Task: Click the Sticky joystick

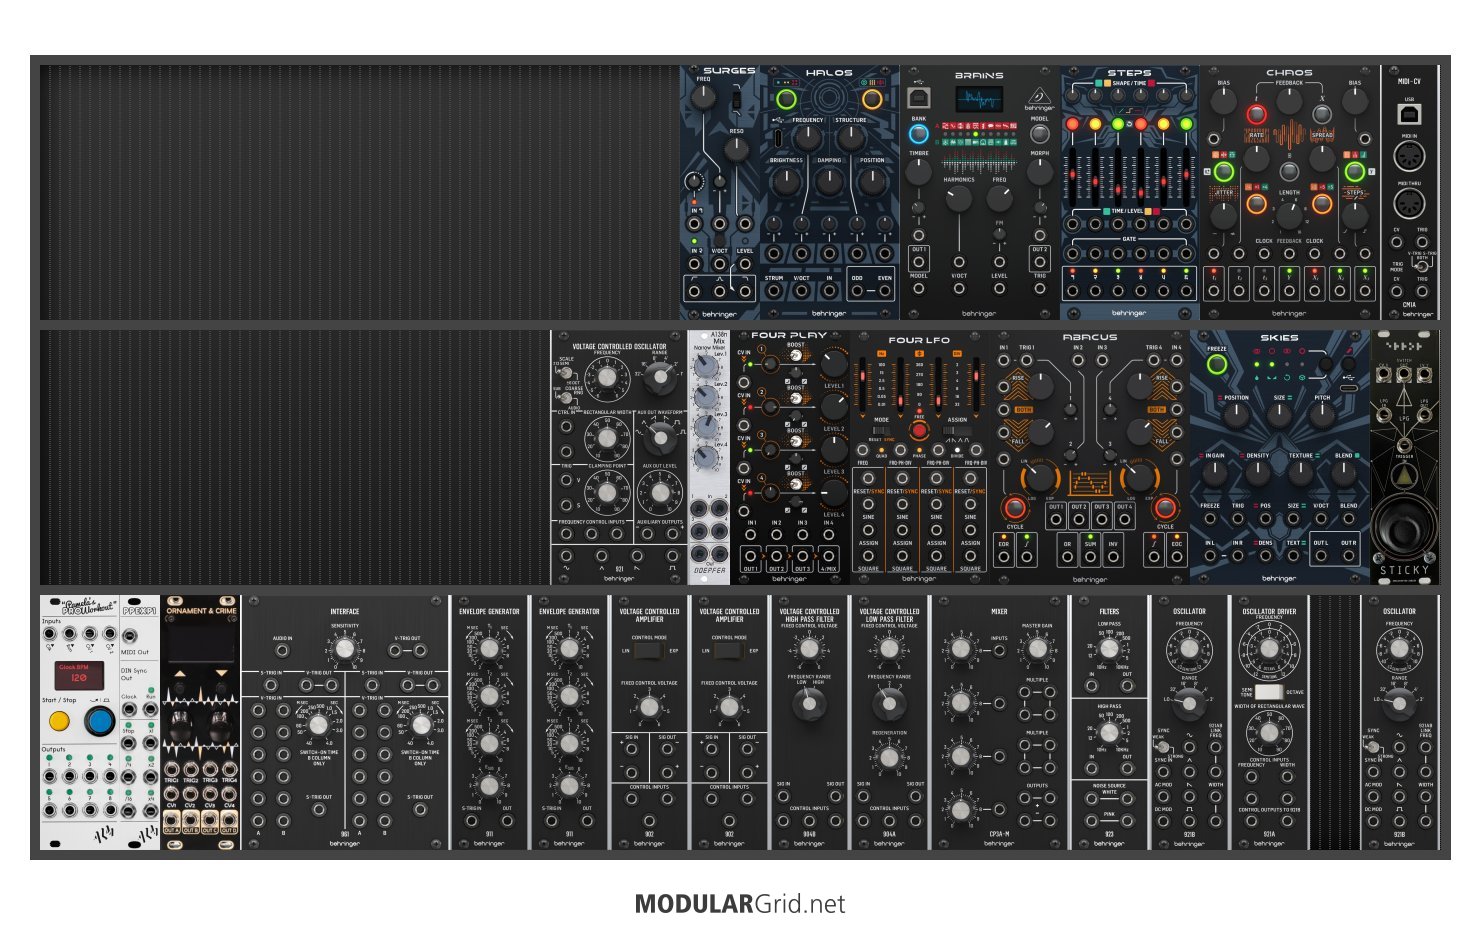Action: click(1405, 527)
